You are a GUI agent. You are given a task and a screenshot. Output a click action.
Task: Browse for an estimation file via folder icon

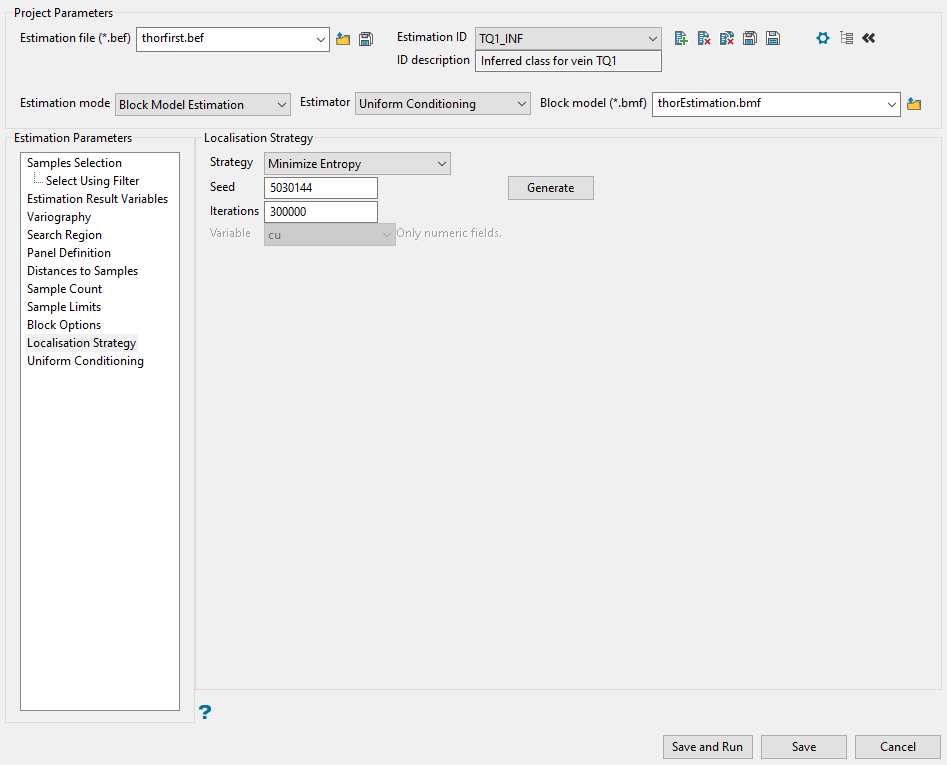click(x=343, y=39)
